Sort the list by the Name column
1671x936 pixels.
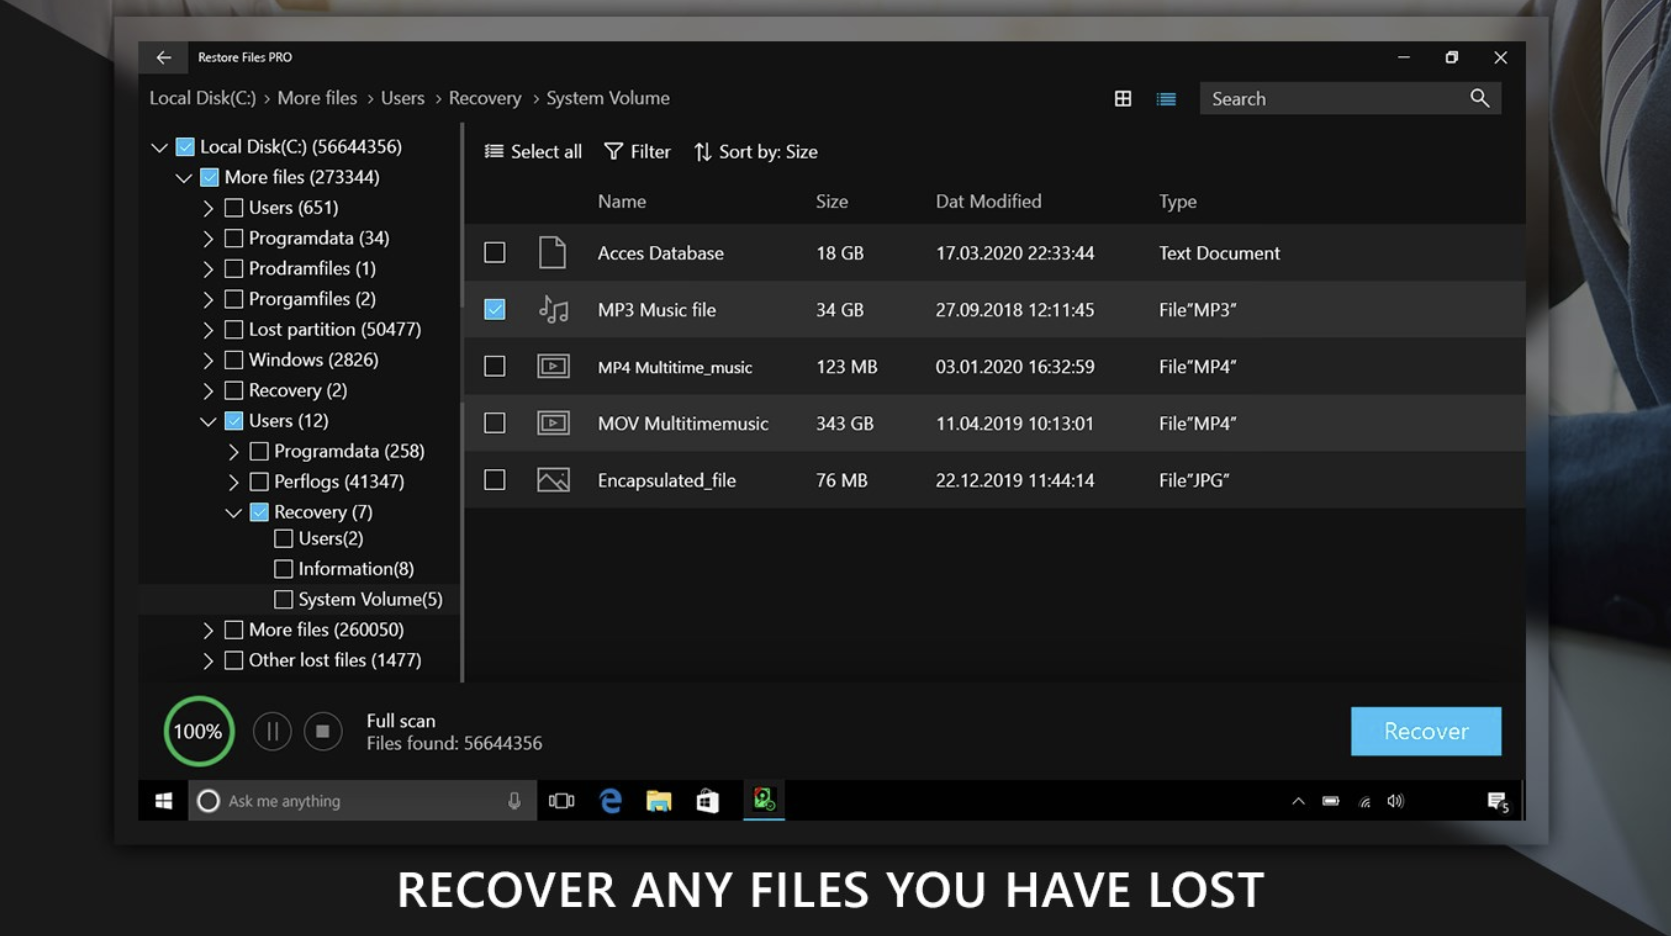pos(622,201)
